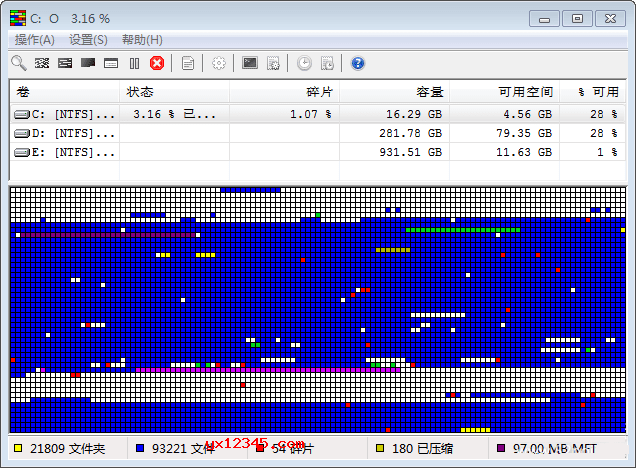This screenshot has height=468, width=636.
Task: Click the 1 % free cell for E:
Action: pos(592,152)
